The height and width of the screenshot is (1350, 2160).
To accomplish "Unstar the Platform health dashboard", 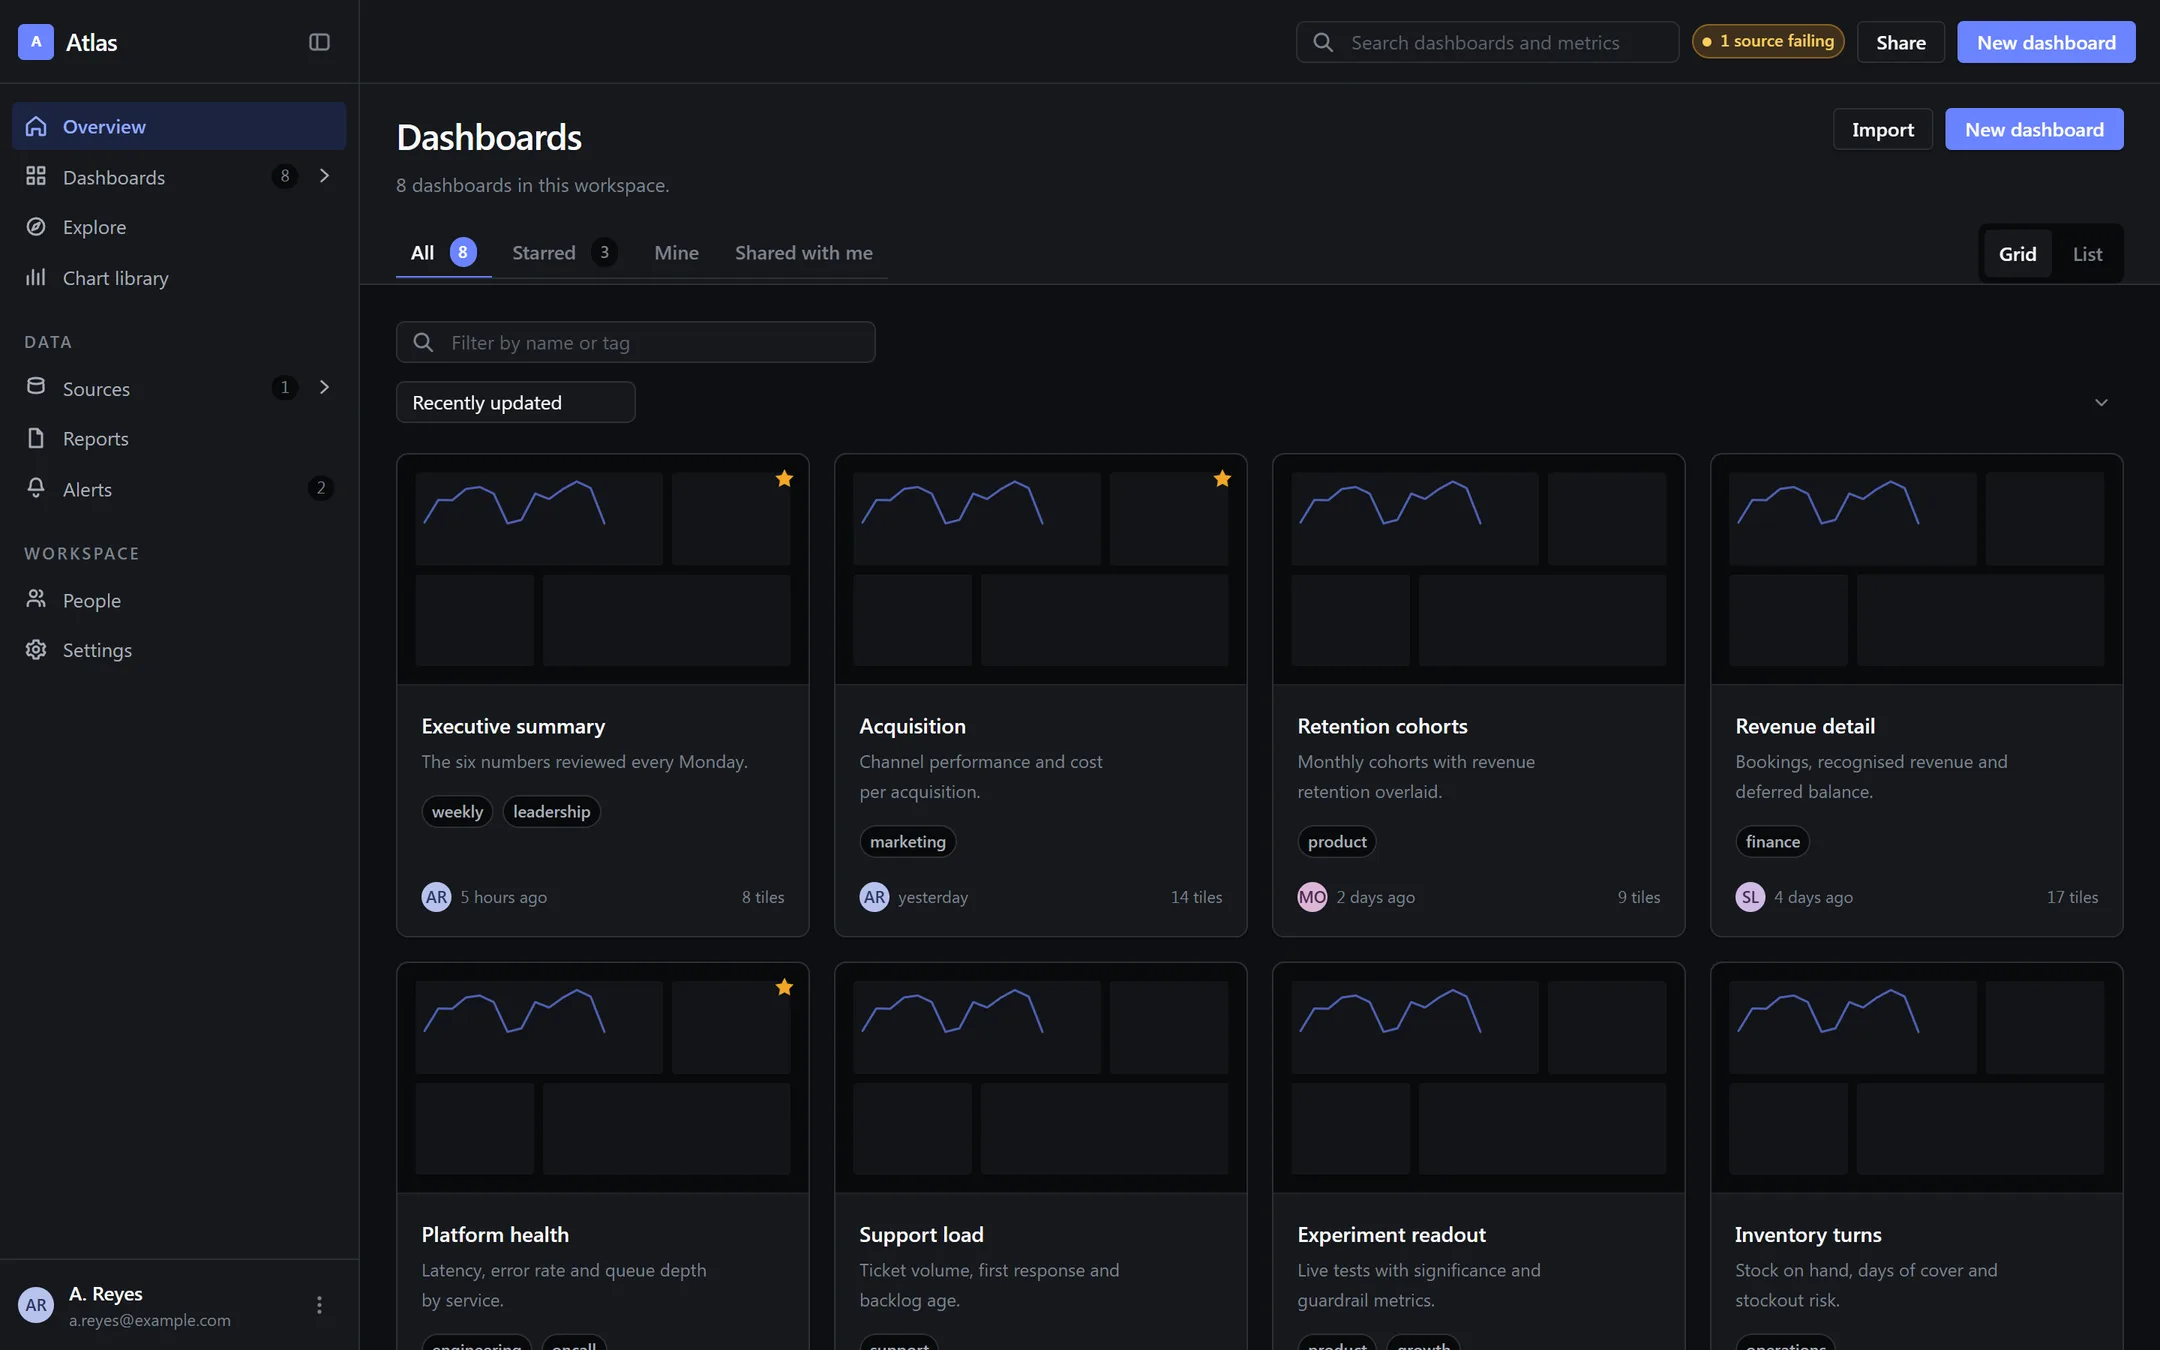I will 784,988.
